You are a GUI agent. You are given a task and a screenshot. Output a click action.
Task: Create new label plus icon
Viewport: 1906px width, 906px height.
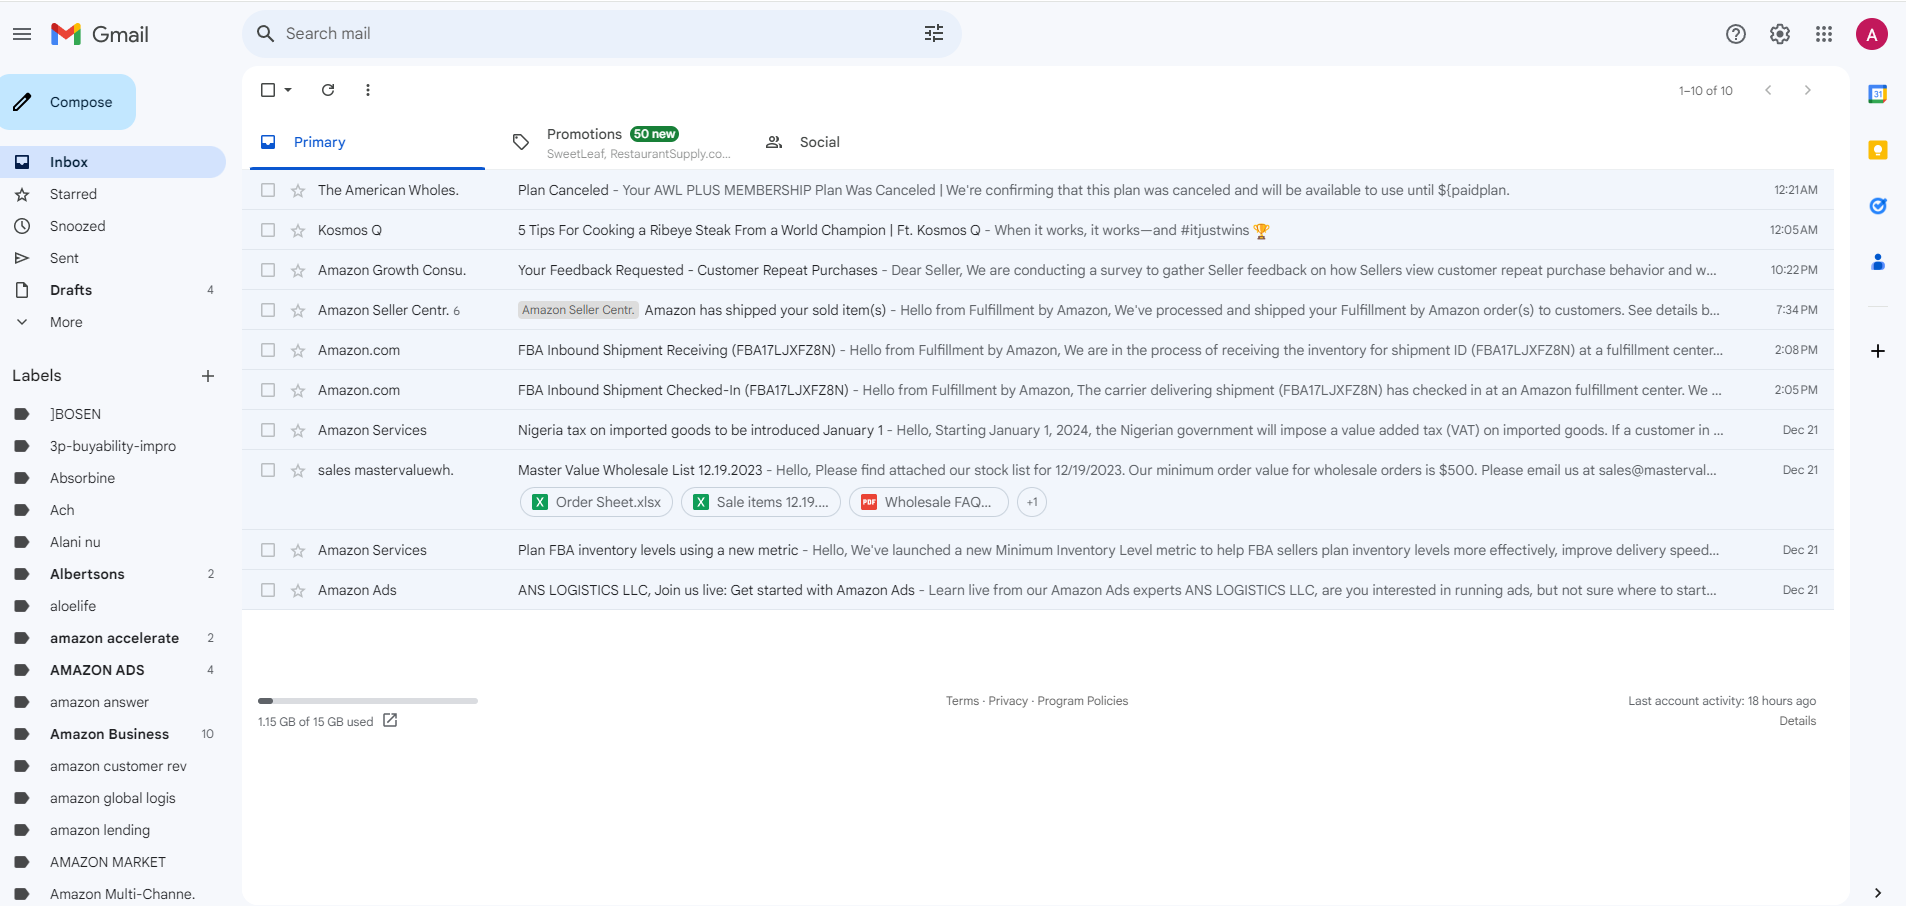click(208, 376)
